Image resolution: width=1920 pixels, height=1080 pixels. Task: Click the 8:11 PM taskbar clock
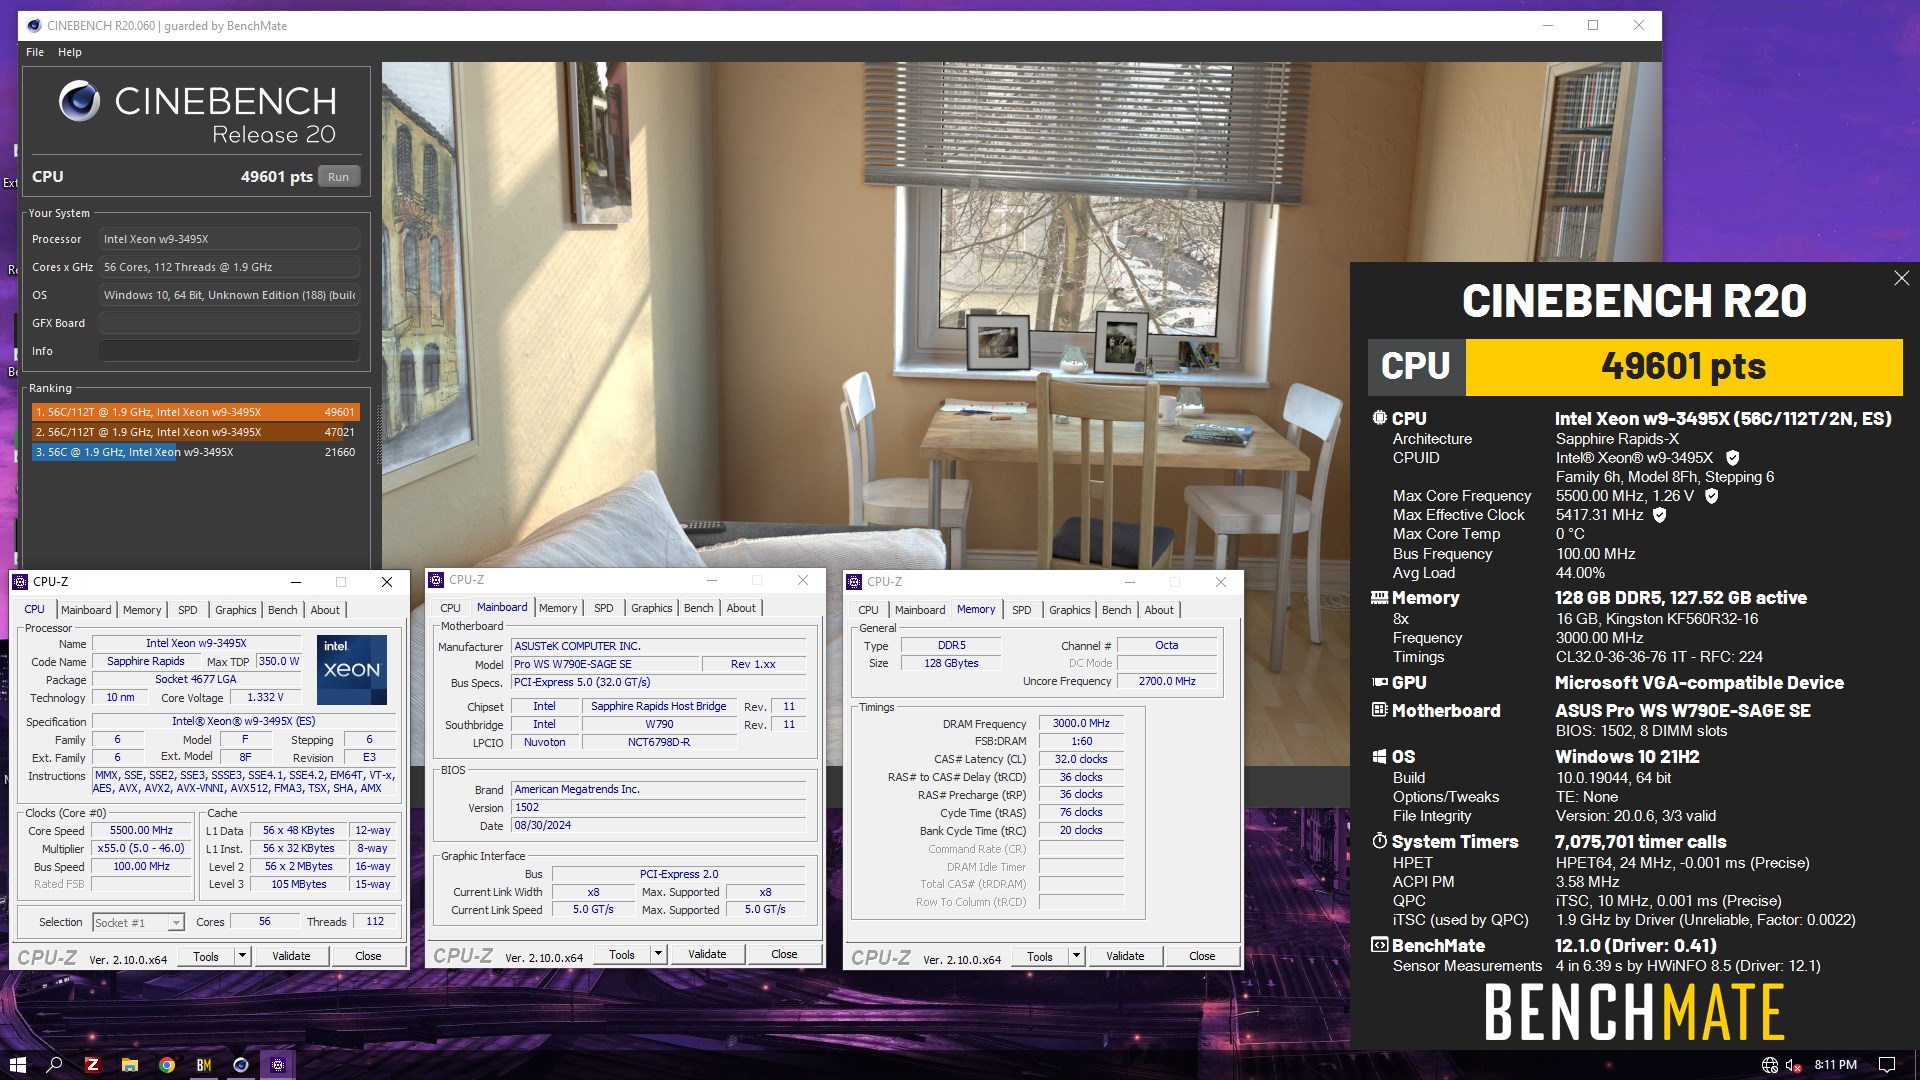1836,1065
